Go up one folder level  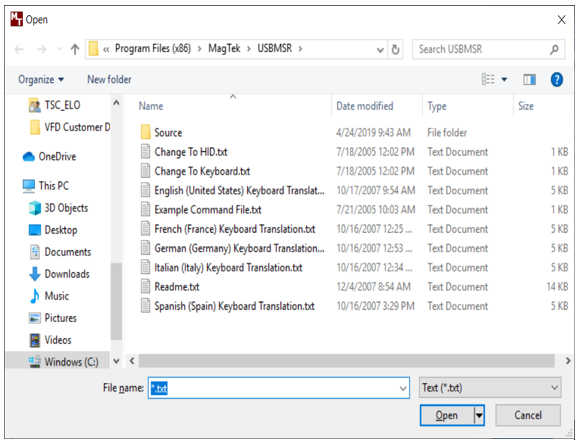(x=75, y=49)
